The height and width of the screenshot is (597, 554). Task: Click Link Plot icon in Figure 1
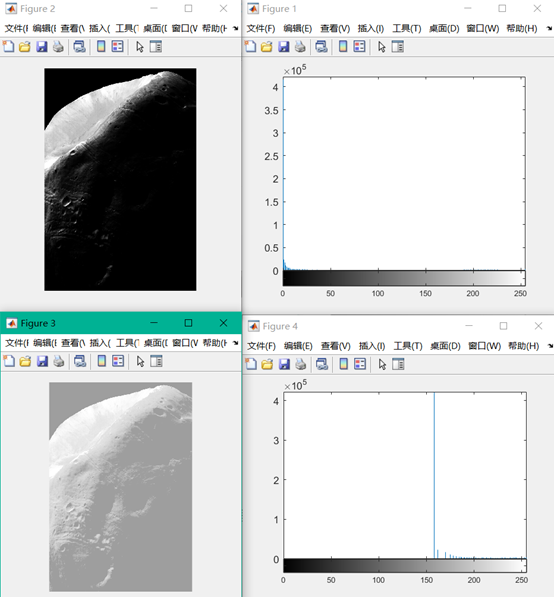click(x=321, y=47)
